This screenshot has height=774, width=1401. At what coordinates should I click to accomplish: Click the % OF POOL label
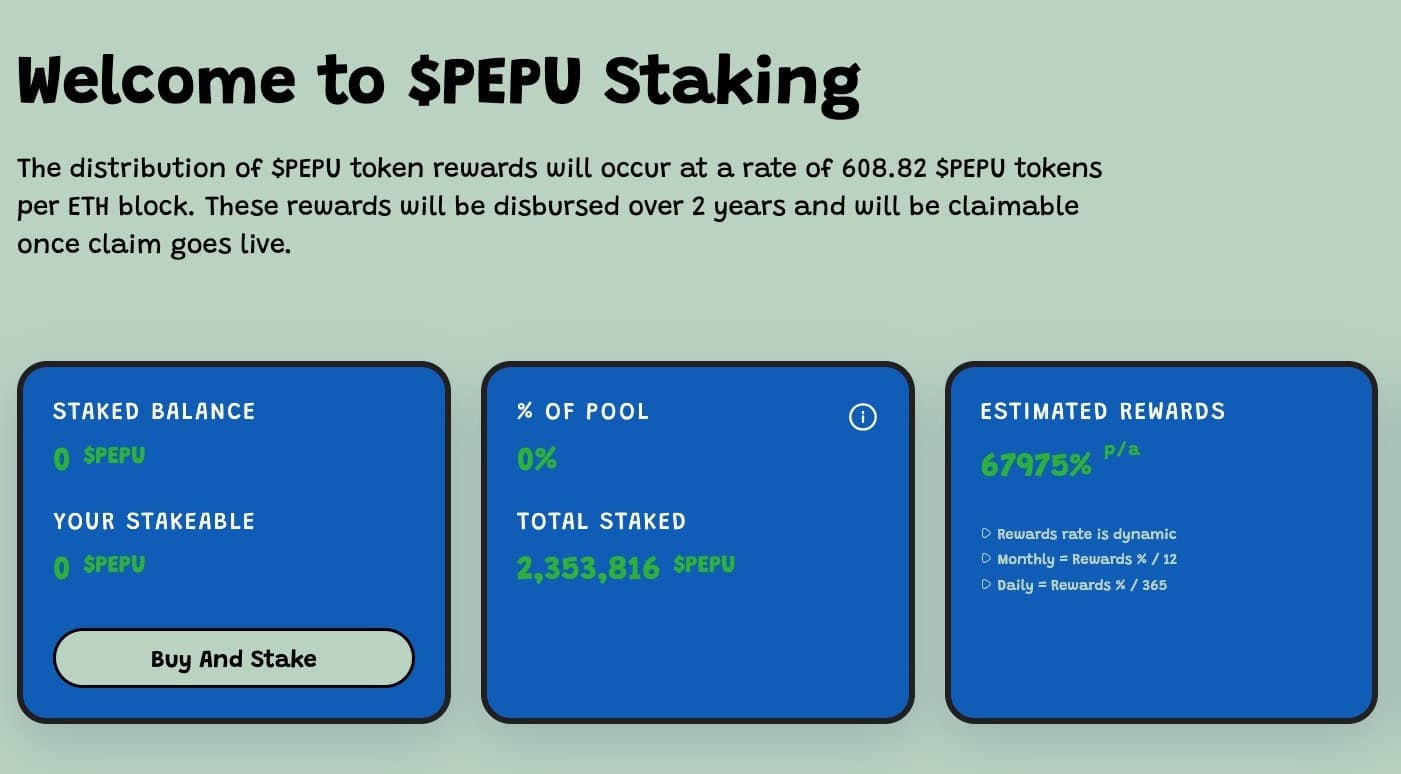[583, 411]
